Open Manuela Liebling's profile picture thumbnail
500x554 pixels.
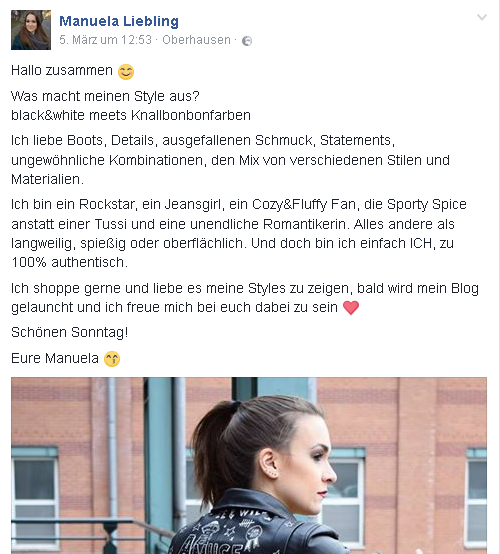point(31,30)
